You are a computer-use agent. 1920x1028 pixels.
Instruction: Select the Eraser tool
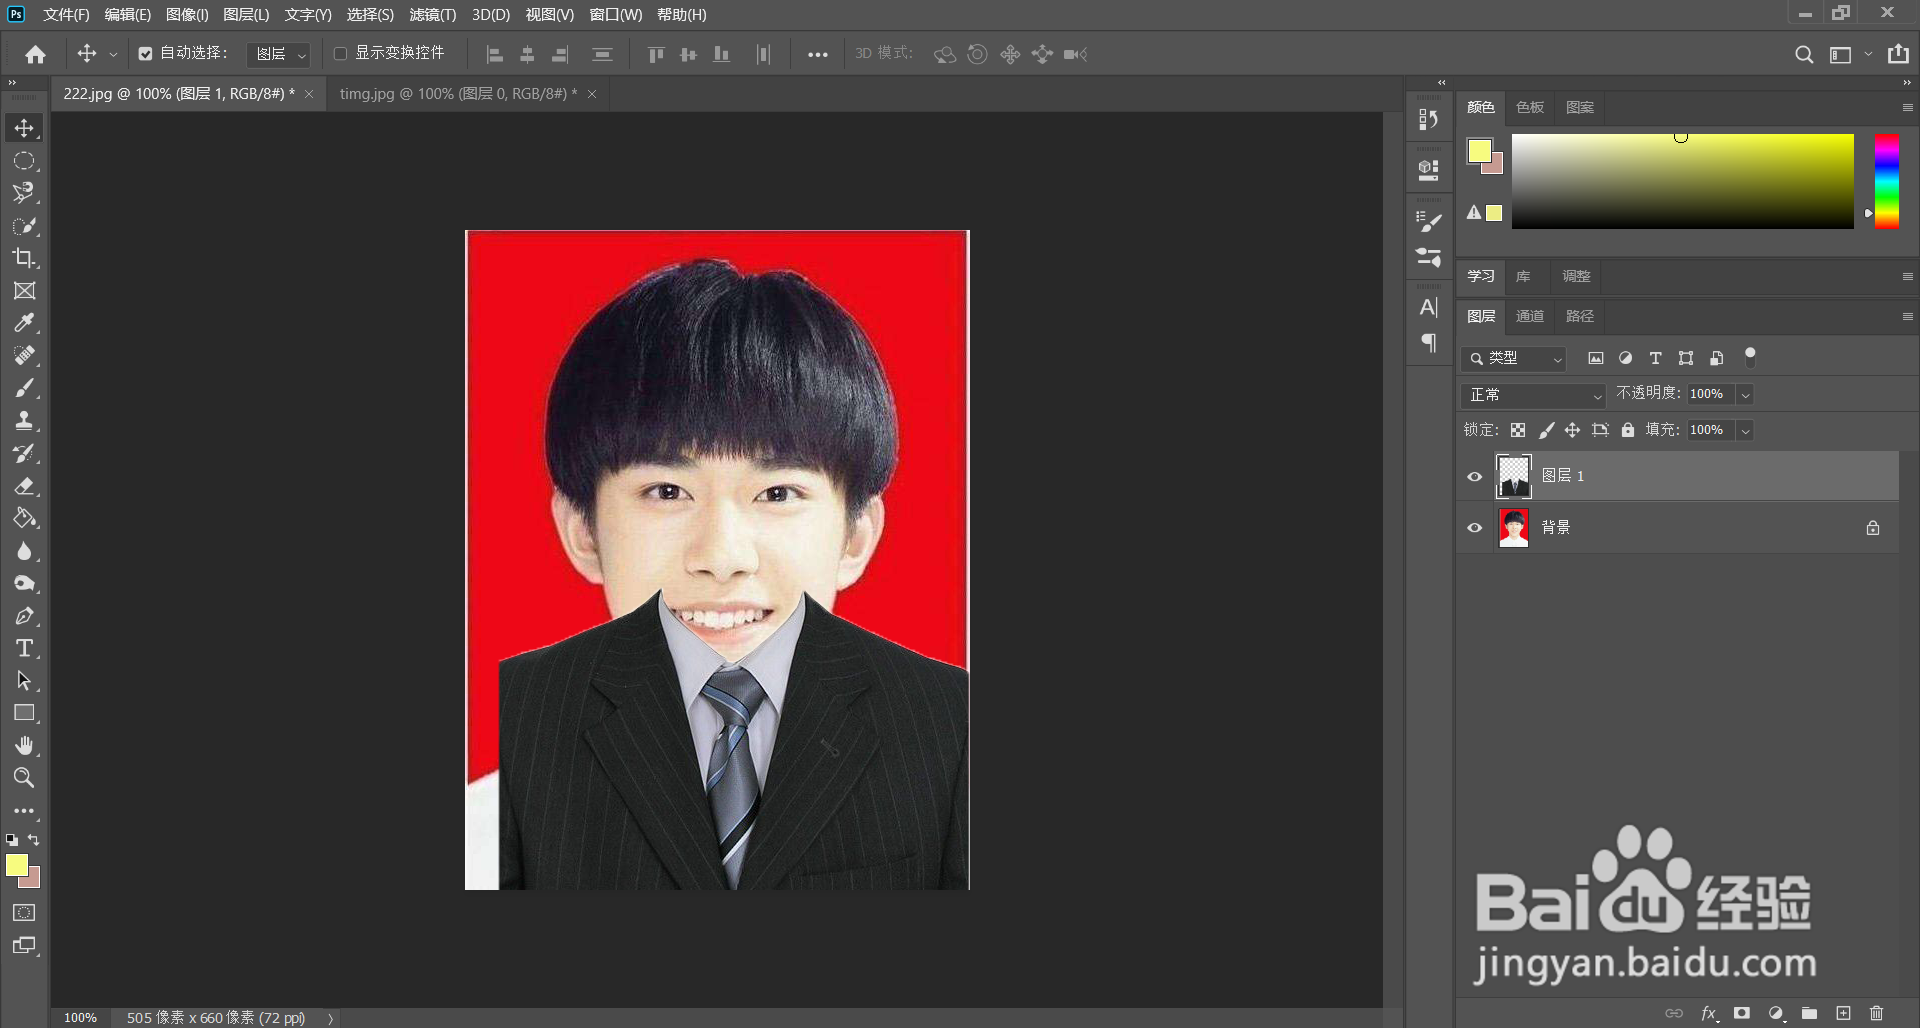click(24, 486)
